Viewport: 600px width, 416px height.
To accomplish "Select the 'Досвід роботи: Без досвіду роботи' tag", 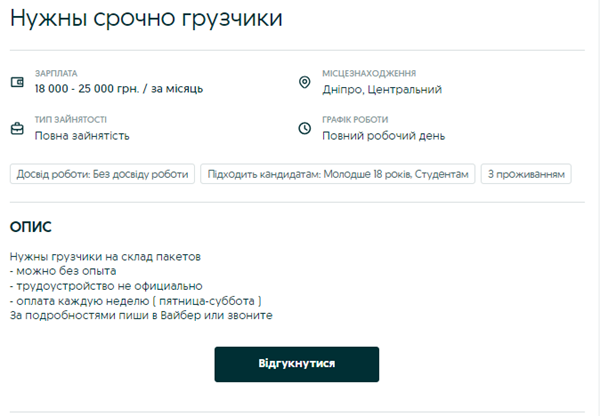I will [x=102, y=174].
